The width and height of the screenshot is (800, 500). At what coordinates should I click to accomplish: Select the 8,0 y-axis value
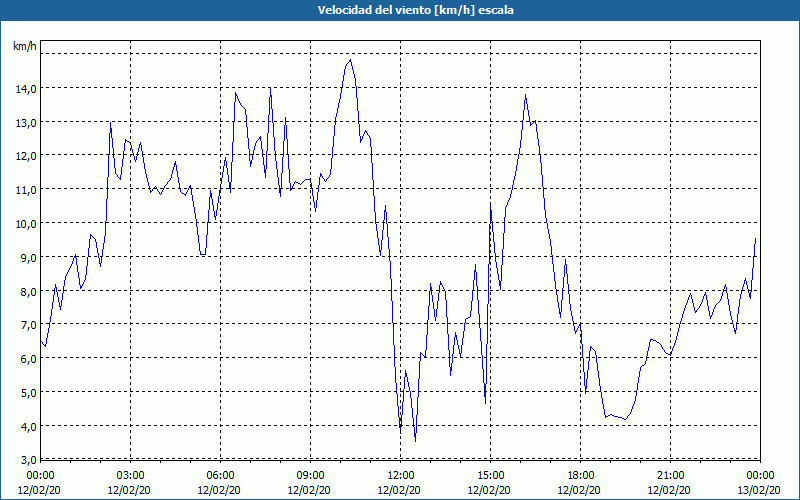click(x=29, y=291)
